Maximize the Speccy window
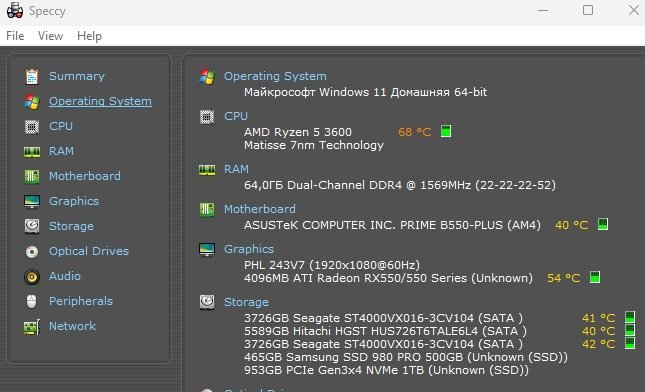The image size is (645, 392). coord(588,10)
